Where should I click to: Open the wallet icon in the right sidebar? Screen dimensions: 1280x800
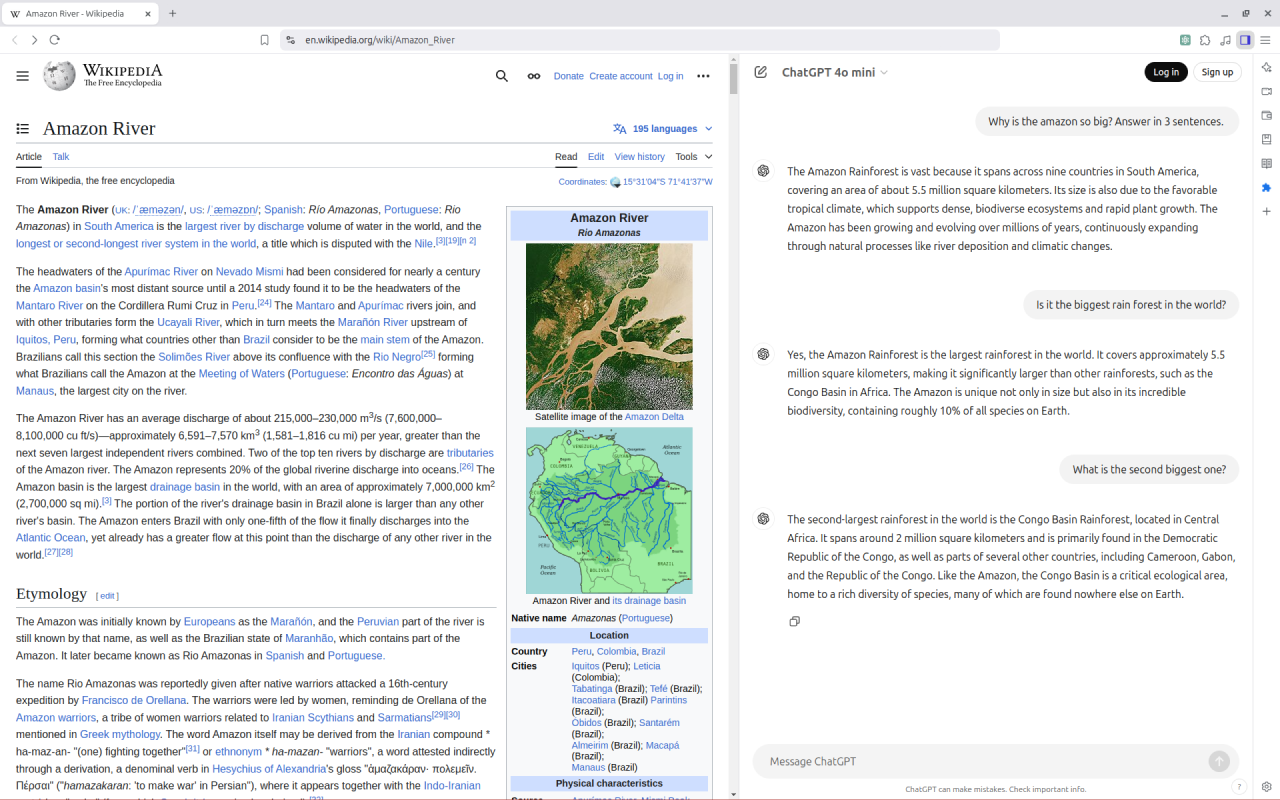click(1266, 115)
